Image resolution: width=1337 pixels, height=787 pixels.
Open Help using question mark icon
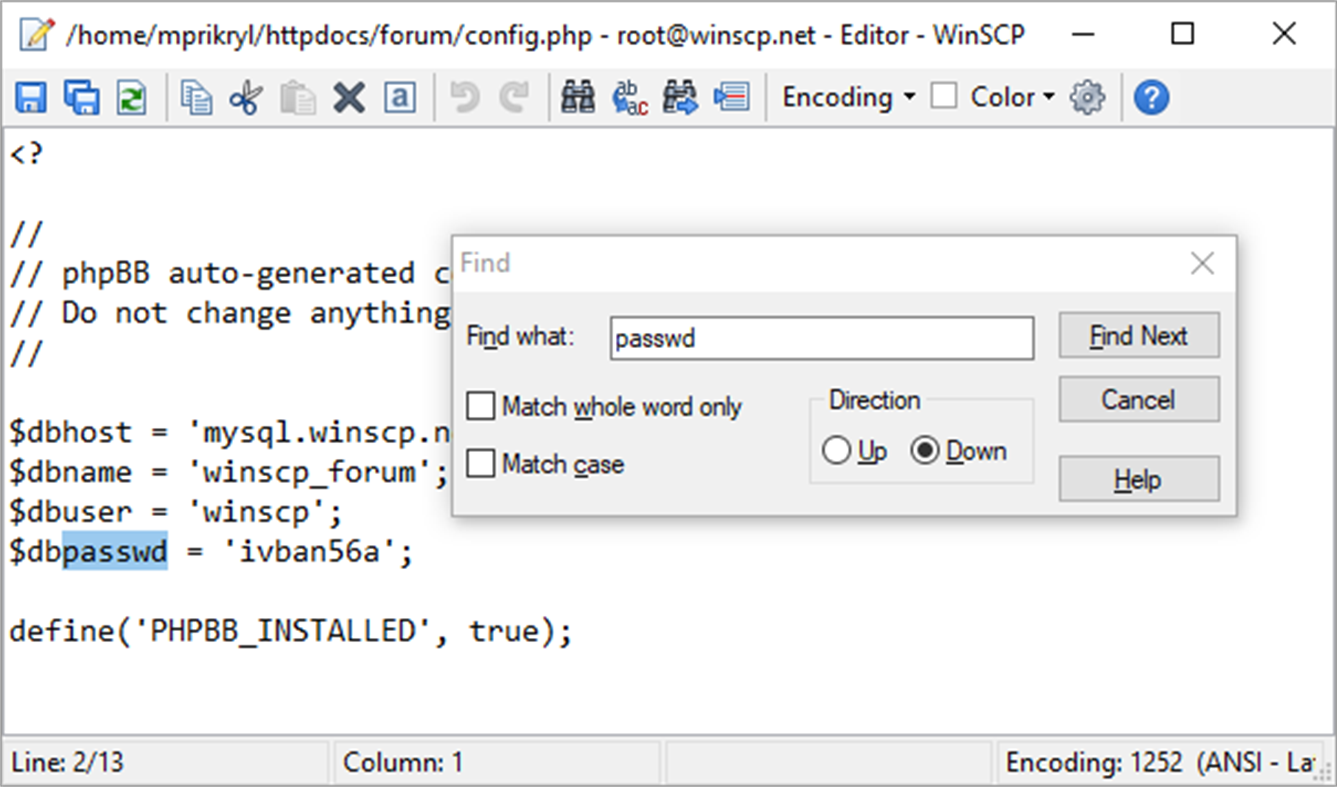(x=1151, y=96)
